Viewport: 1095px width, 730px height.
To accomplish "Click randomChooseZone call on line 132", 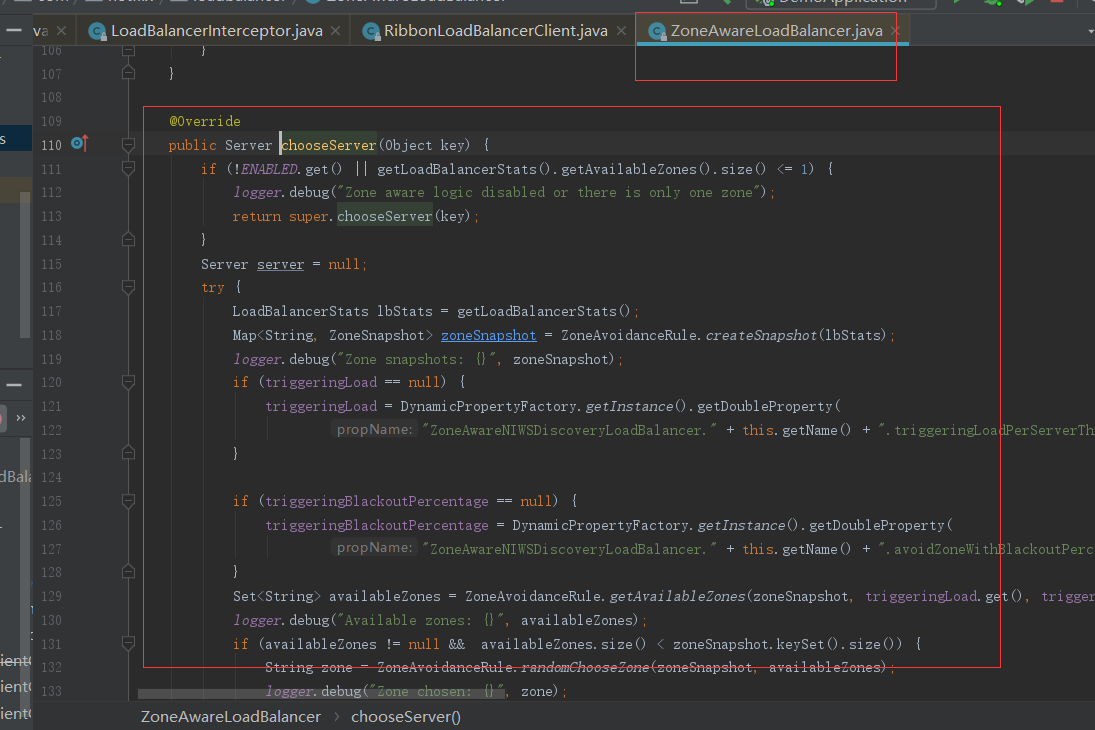I will (x=585, y=668).
